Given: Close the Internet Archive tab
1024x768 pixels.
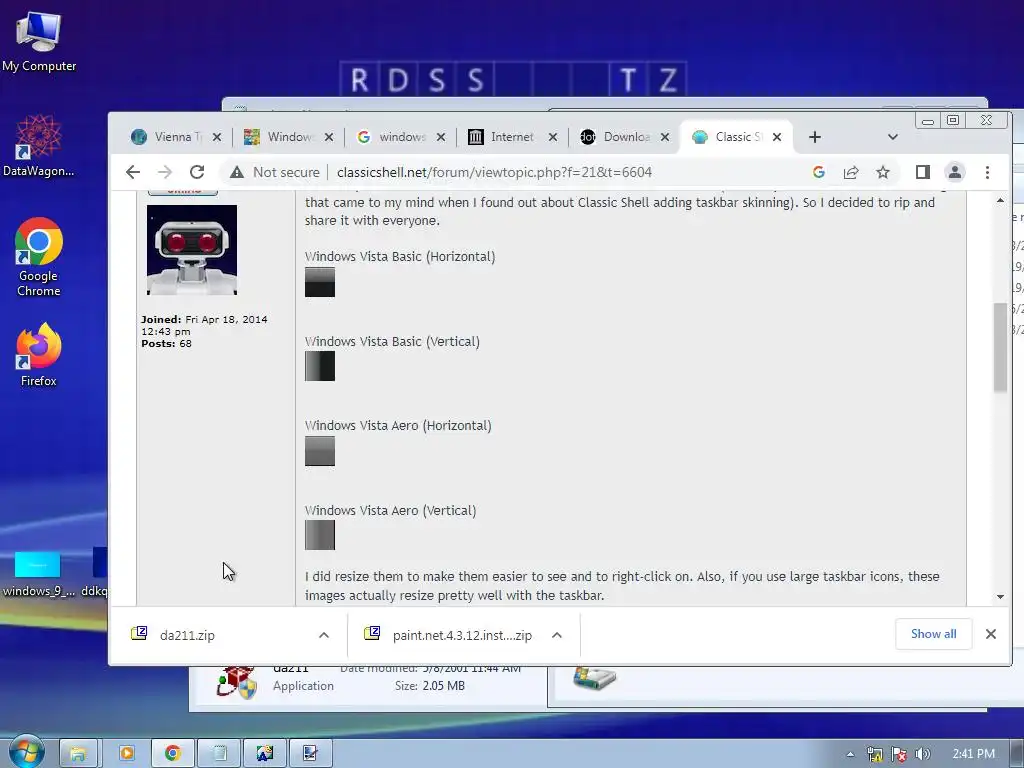Looking at the screenshot, I should [552, 137].
